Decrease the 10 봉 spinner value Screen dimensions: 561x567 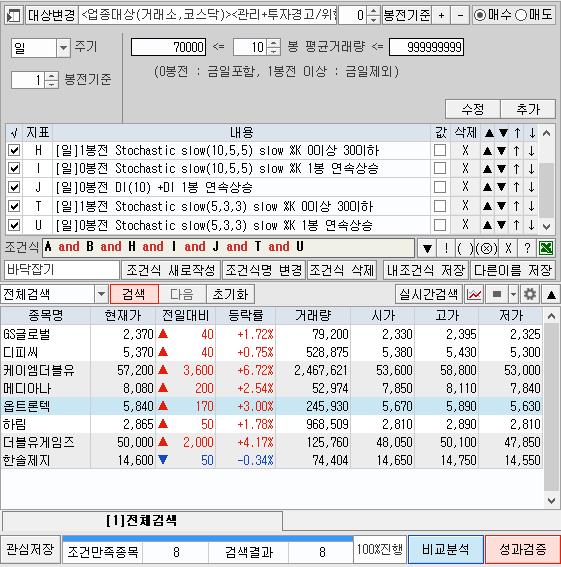274,51
